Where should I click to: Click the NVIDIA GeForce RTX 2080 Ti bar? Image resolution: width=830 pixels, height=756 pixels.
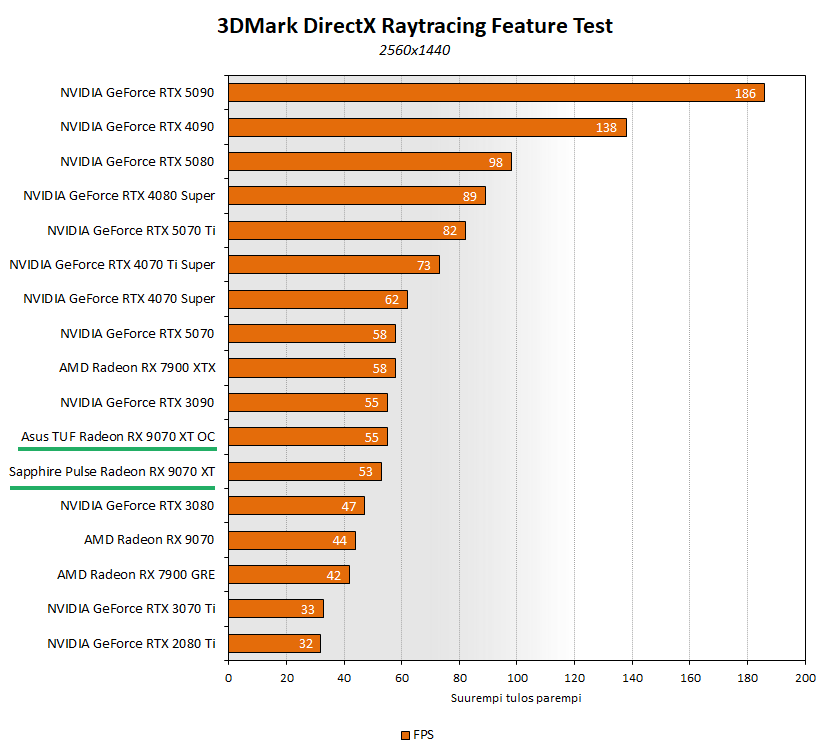click(x=274, y=643)
